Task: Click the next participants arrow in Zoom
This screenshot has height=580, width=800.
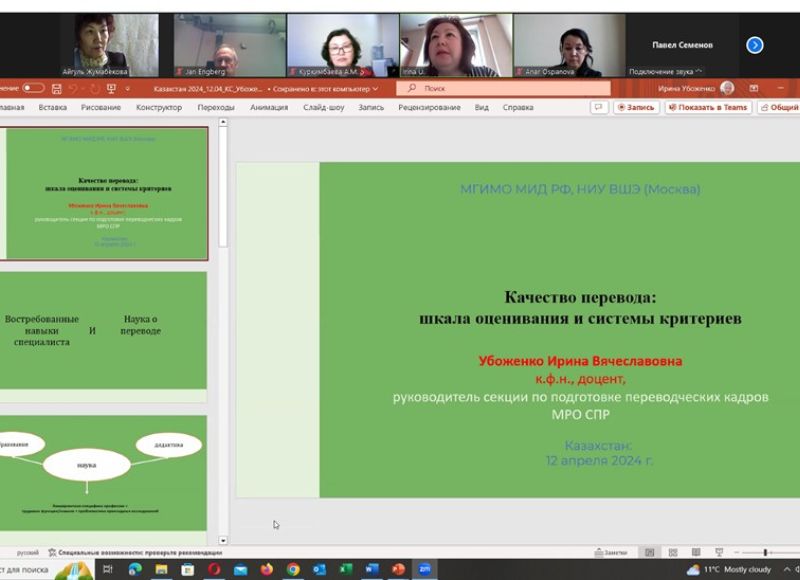Action: click(755, 45)
